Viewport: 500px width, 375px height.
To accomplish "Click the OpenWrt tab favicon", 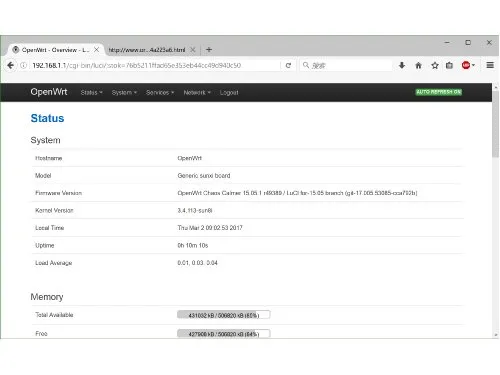I will (x=15, y=50).
